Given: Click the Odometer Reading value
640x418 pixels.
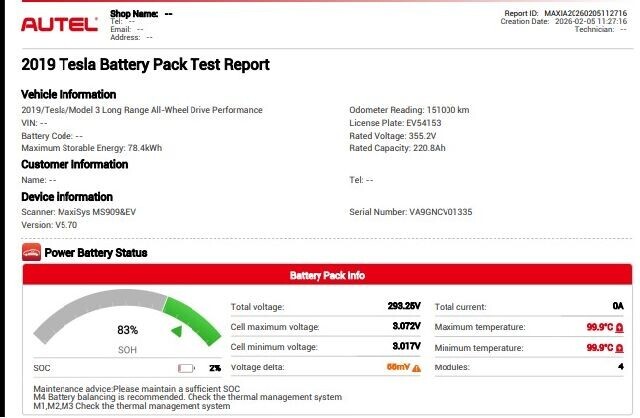Looking at the screenshot, I should click(x=447, y=110).
